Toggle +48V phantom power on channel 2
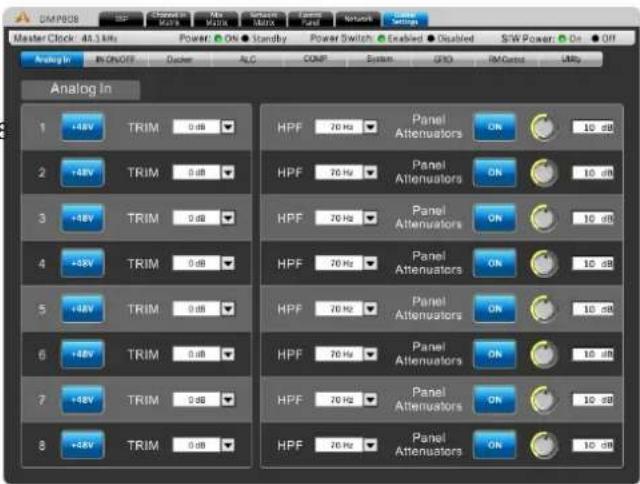 click(x=82, y=173)
